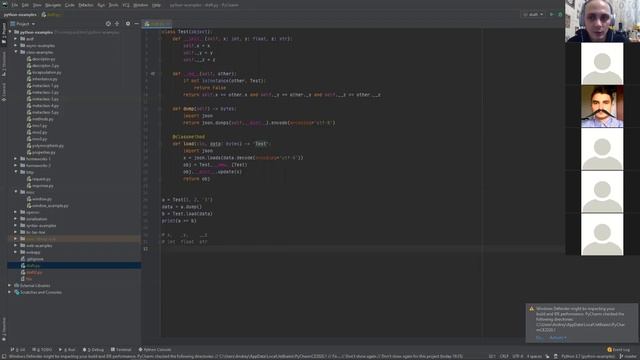Open draft2.py file

(31, 272)
